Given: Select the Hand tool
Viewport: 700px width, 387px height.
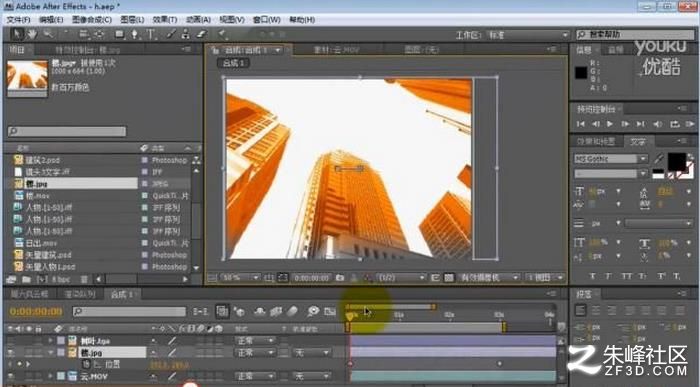Looking at the screenshot, I should [x=32, y=34].
